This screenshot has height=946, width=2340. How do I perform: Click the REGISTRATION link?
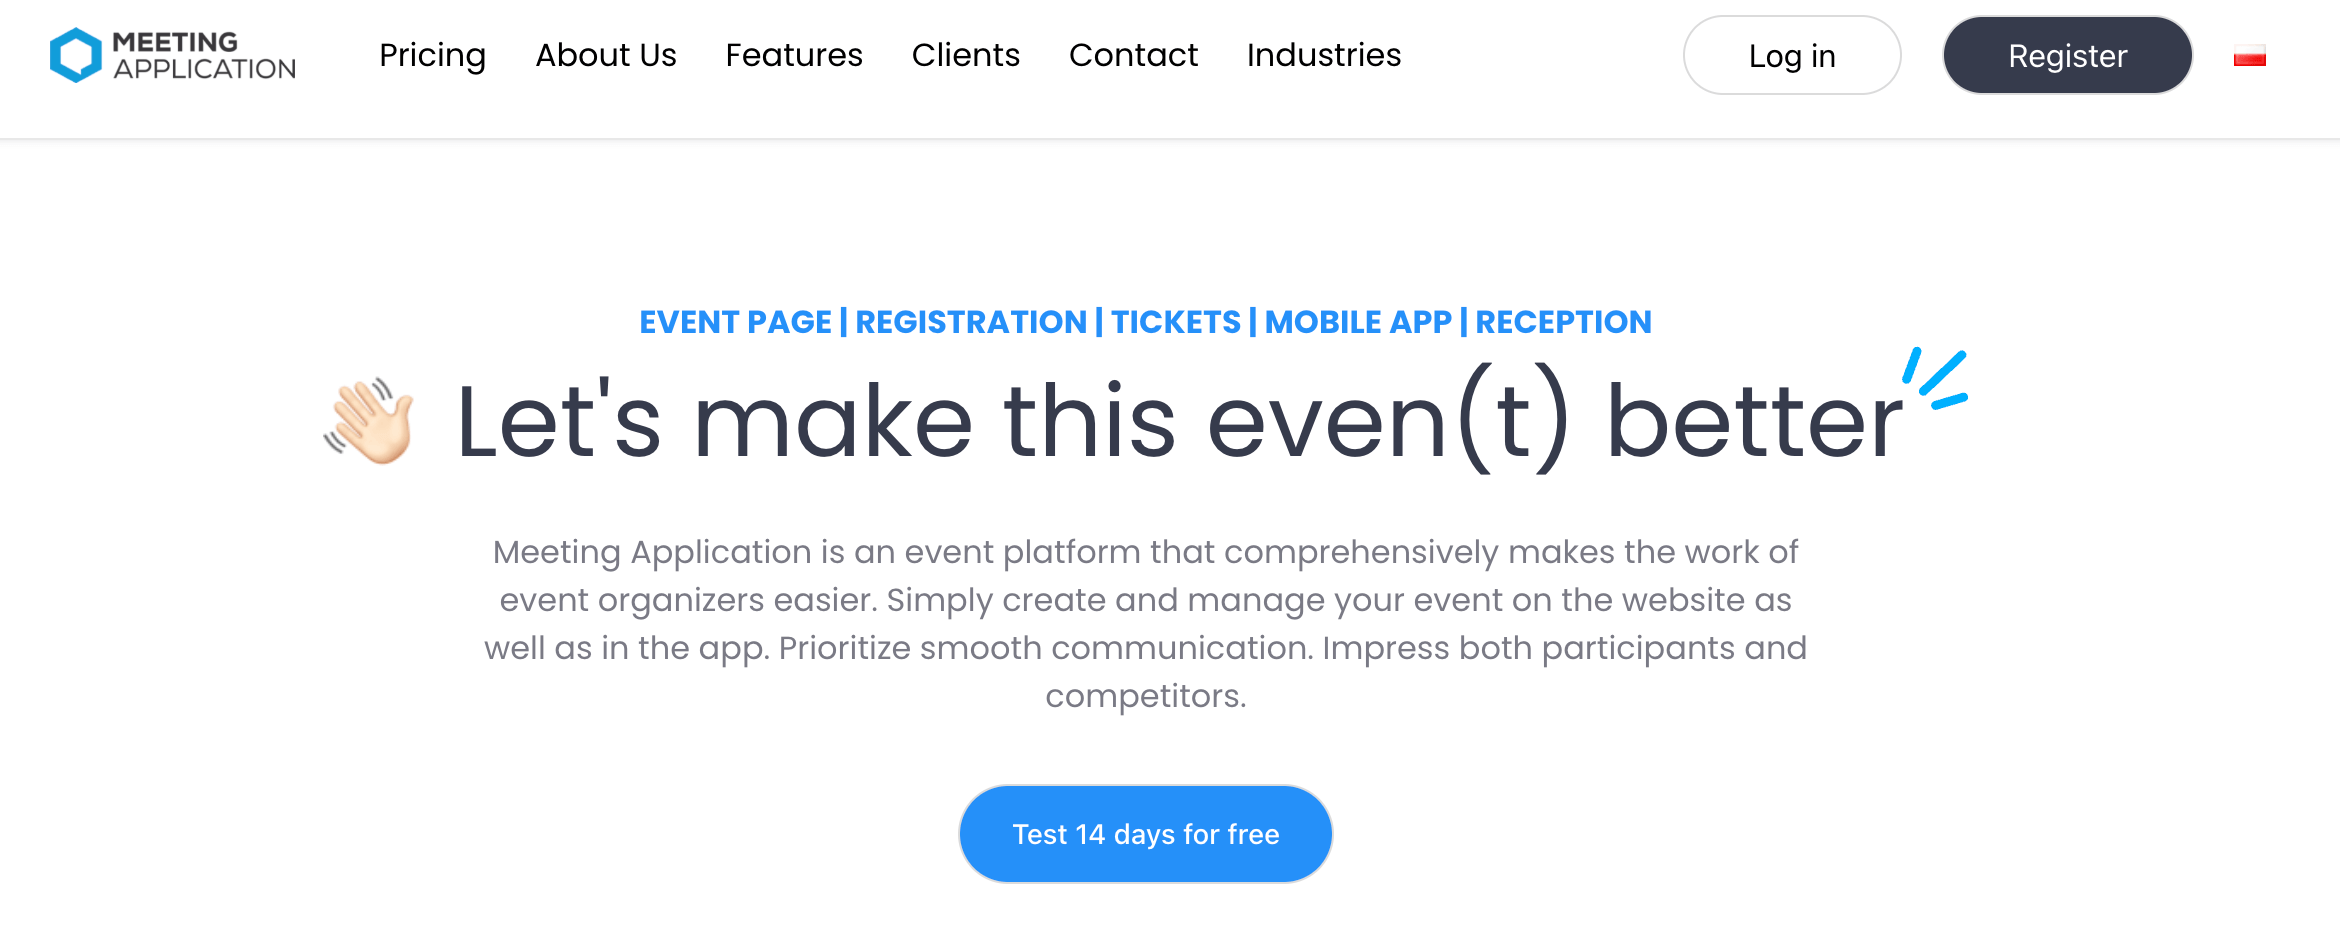(x=971, y=322)
